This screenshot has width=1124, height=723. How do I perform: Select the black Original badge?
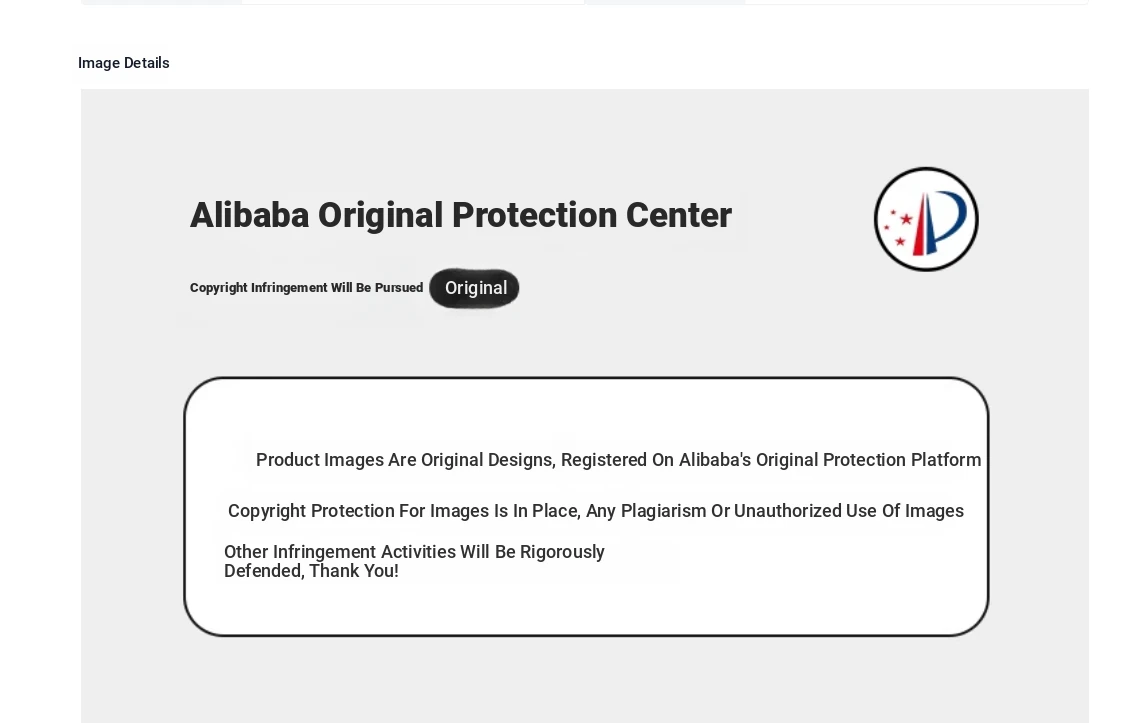[x=475, y=288]
